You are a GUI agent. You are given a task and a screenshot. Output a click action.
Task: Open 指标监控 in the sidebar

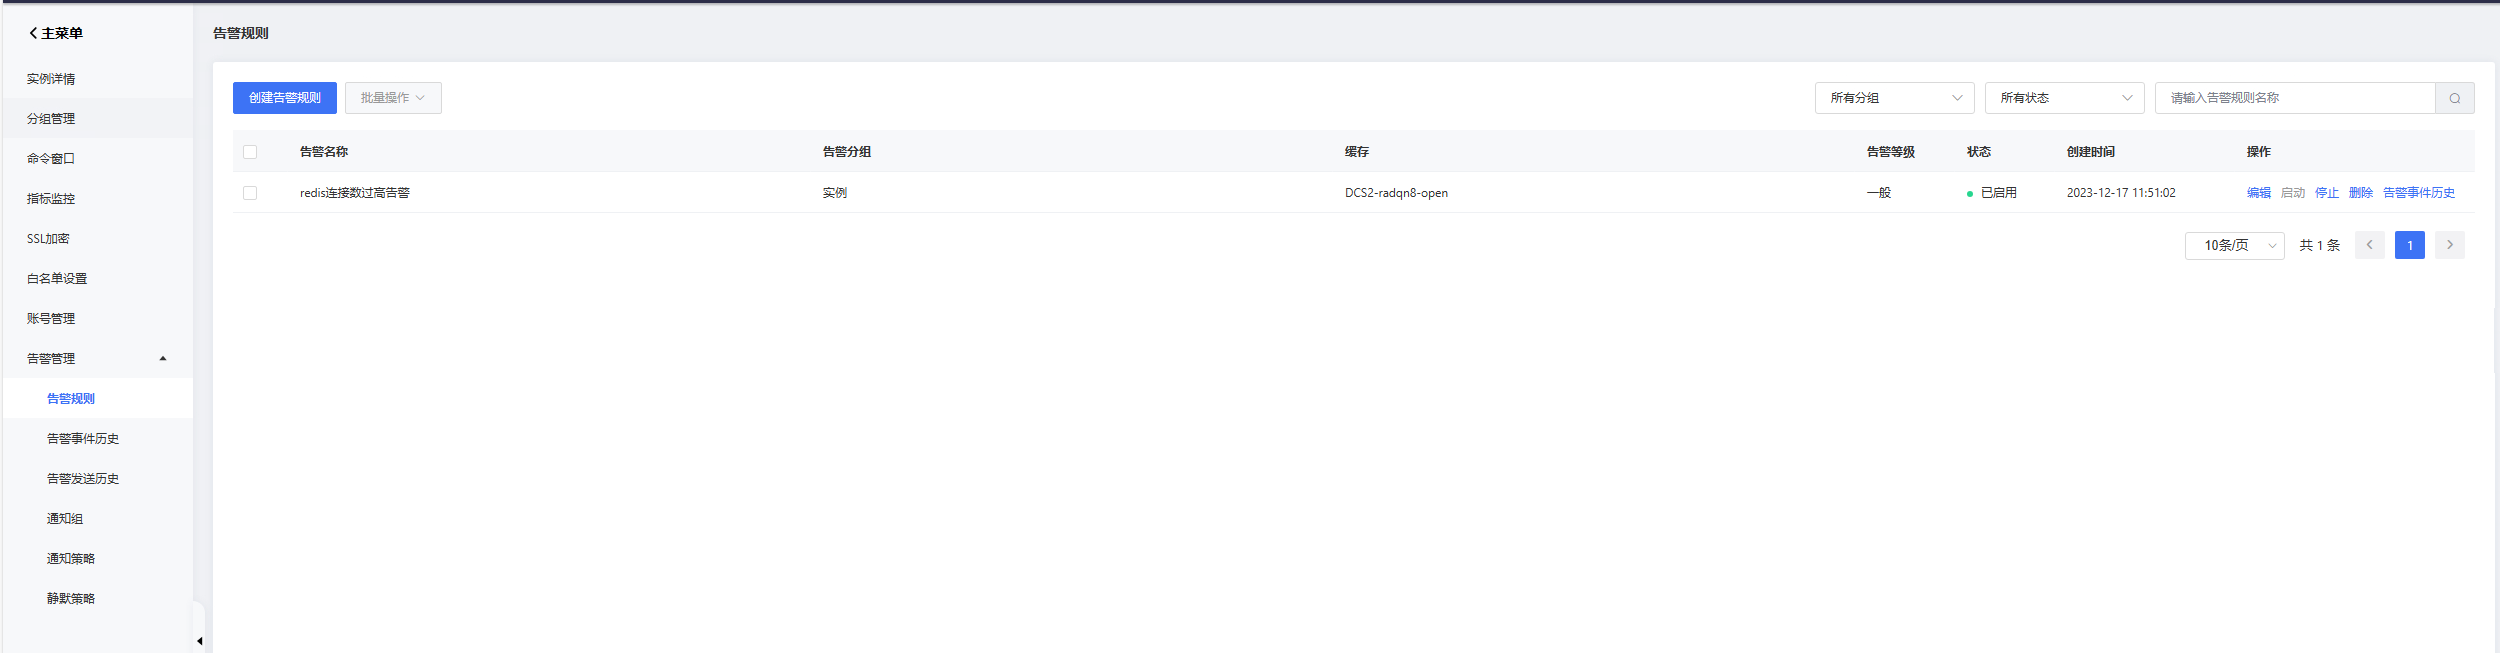pyautogui.click(x=97, y=198)
